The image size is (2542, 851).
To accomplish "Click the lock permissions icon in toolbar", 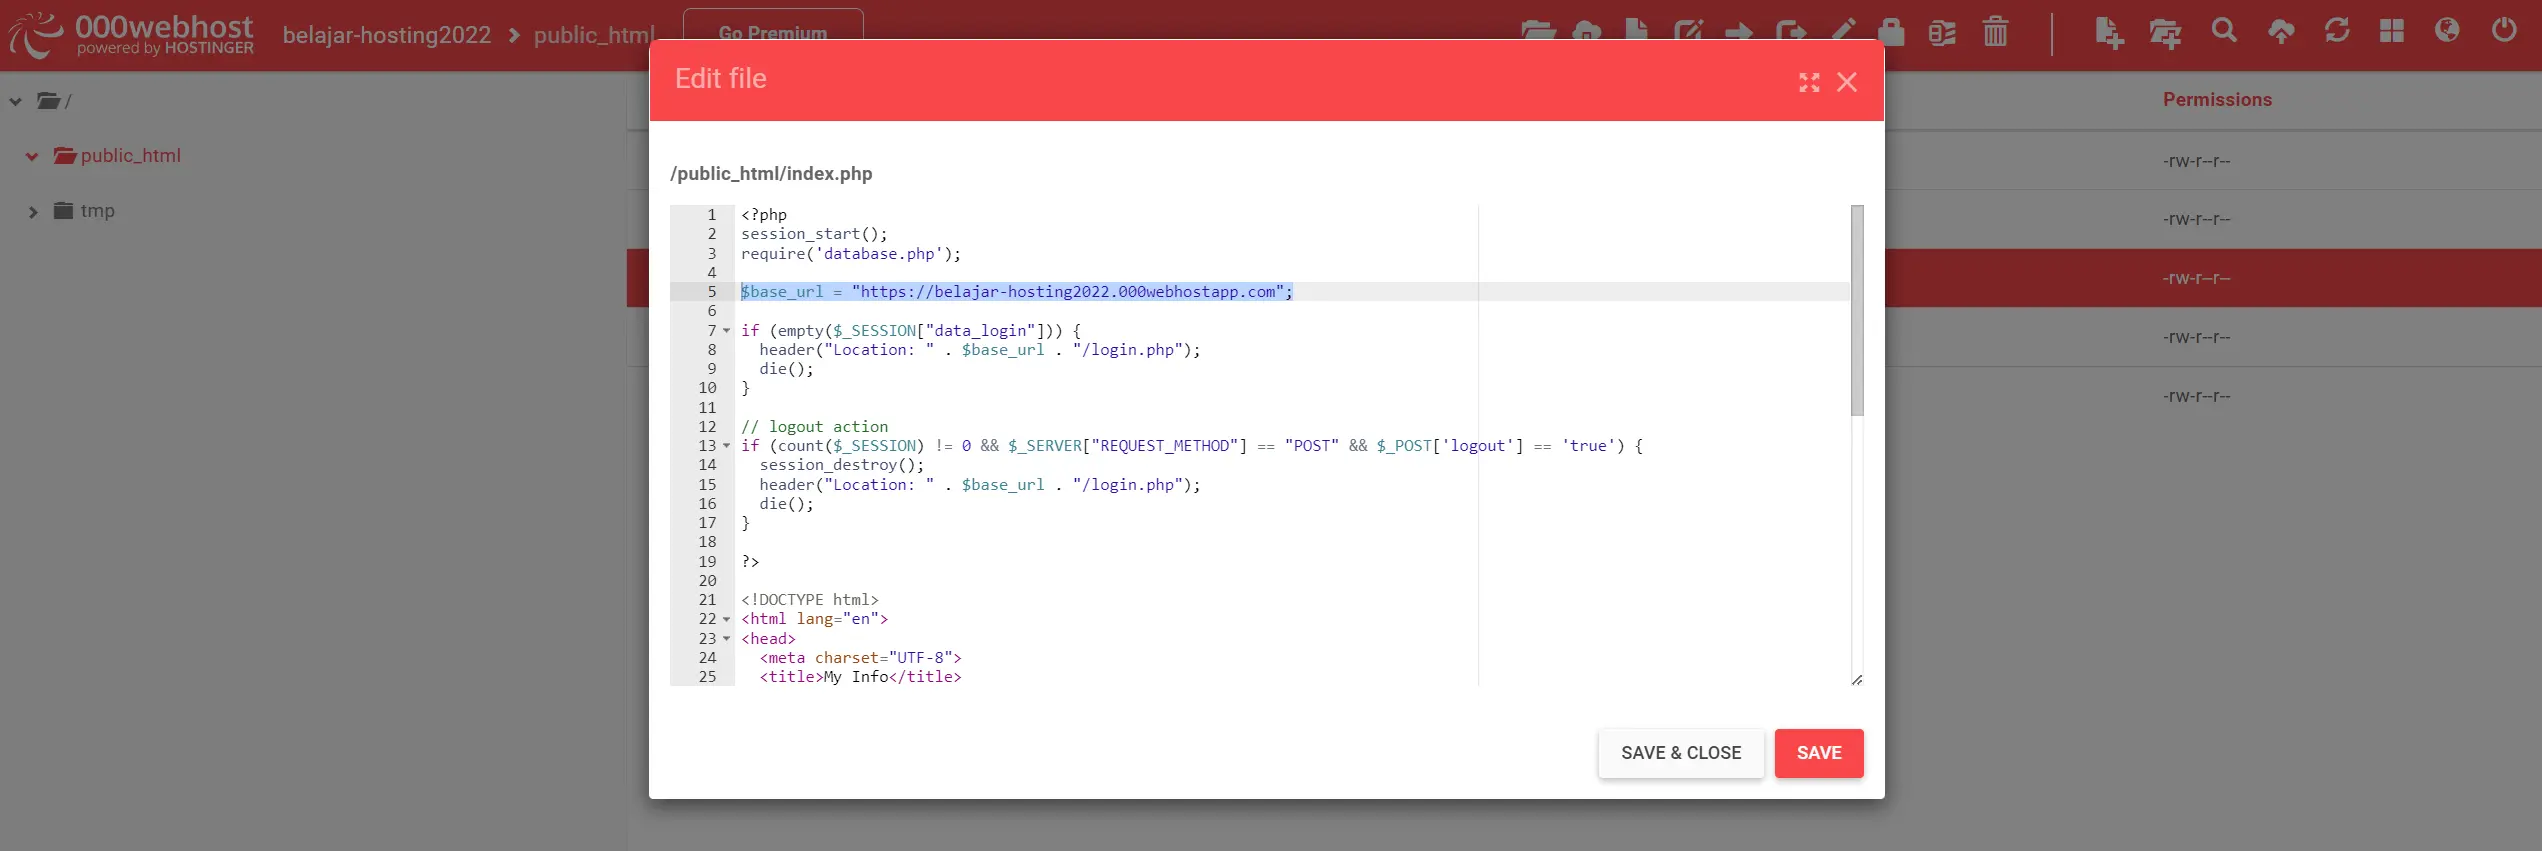I will click(x=1890, y=31).
